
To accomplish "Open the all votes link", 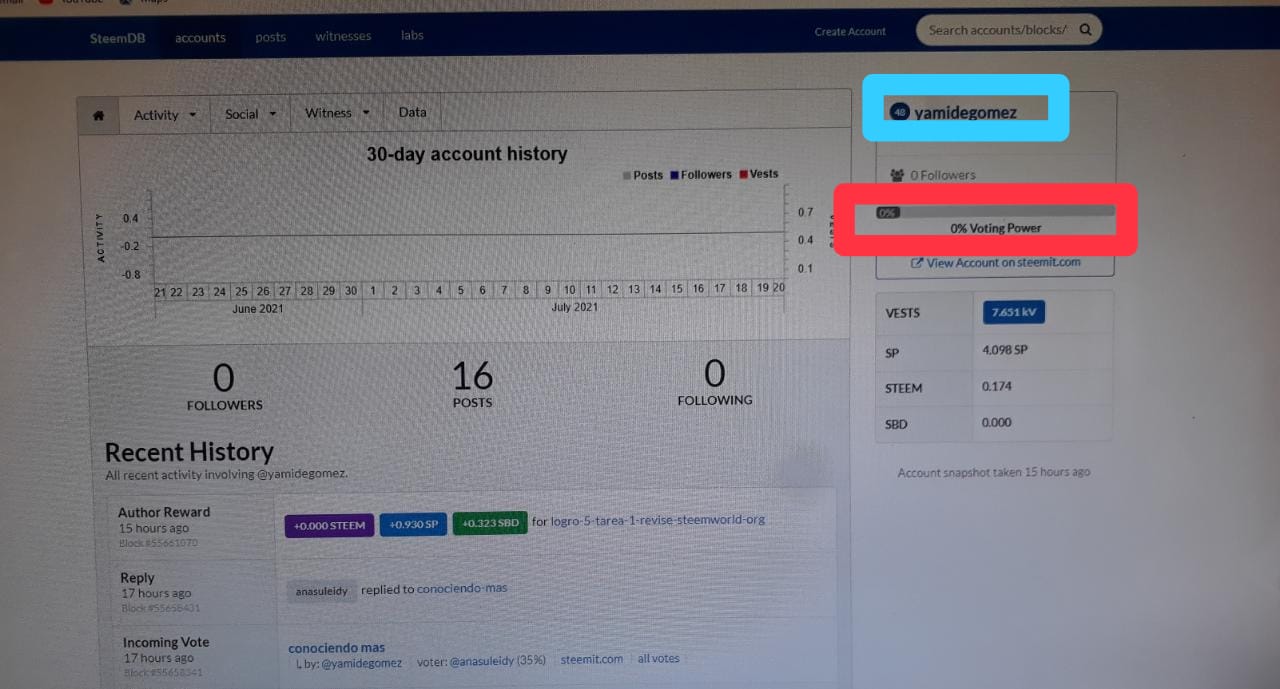I will (658, 658).
